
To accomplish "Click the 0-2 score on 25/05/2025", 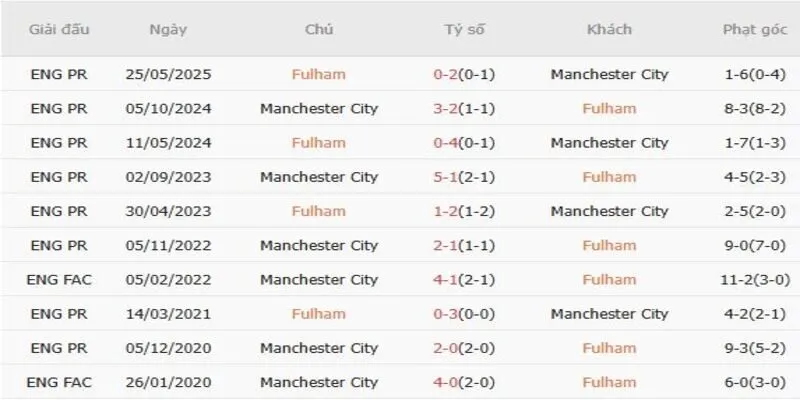I will coord(446,74).
